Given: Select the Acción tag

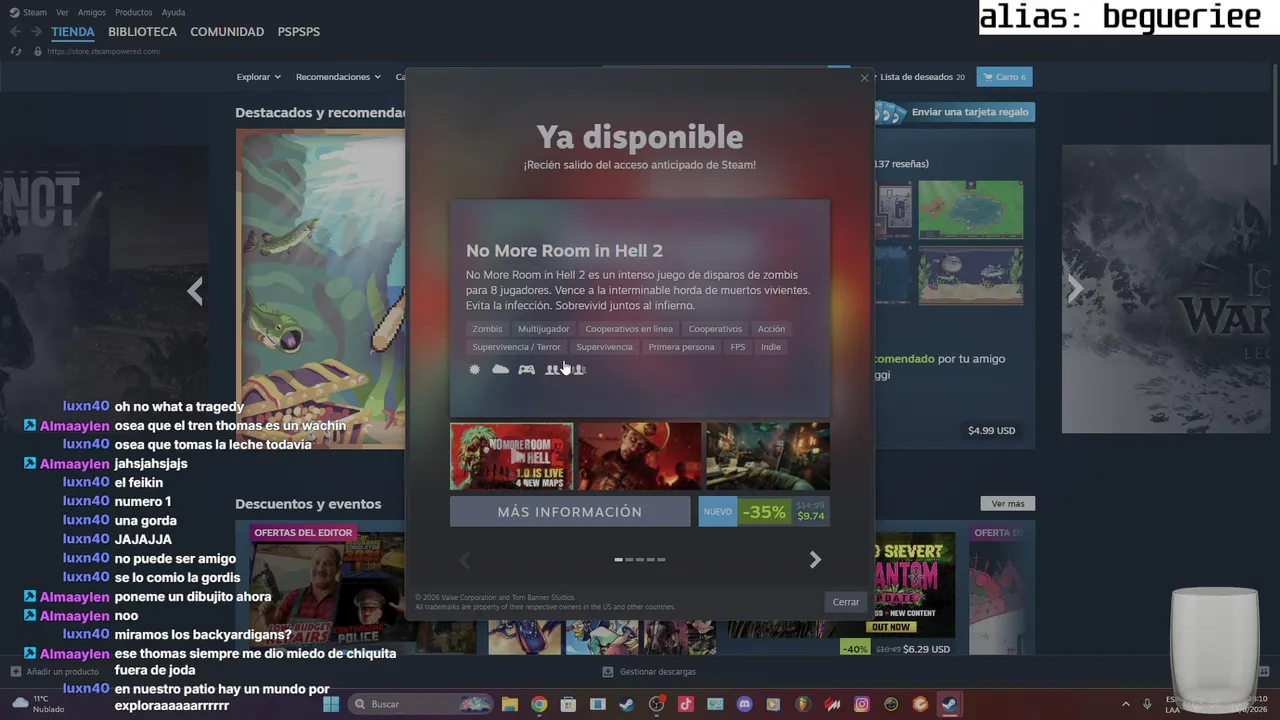Looking at the screenshot, I should 771,329.
